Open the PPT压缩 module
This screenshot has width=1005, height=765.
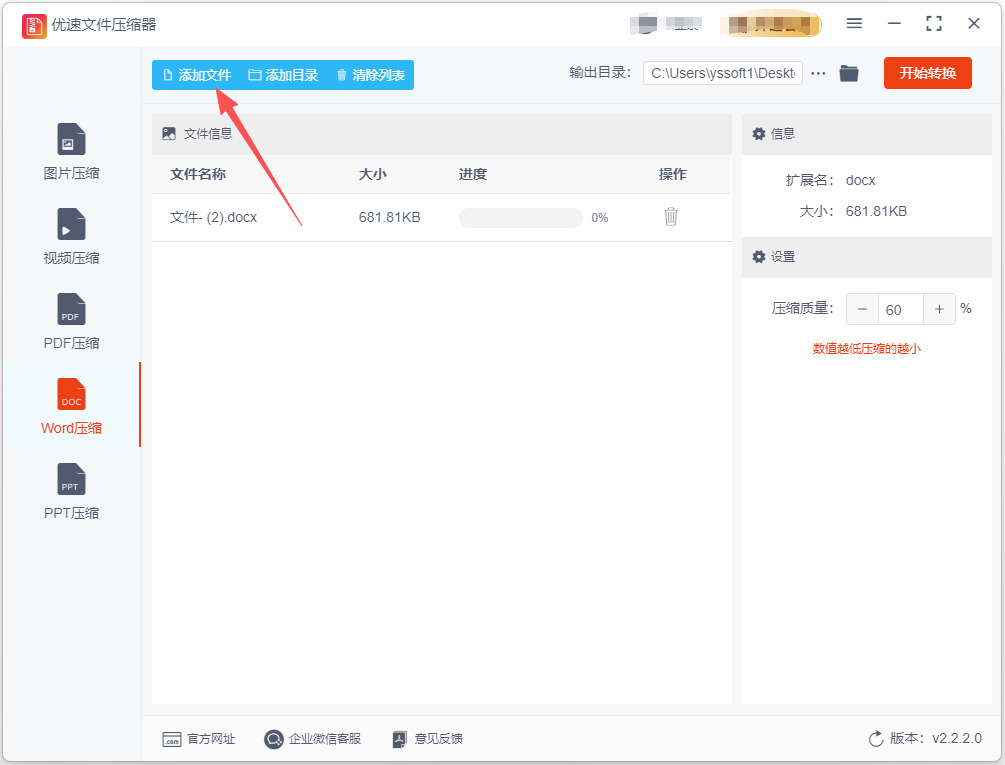point(71,491)
